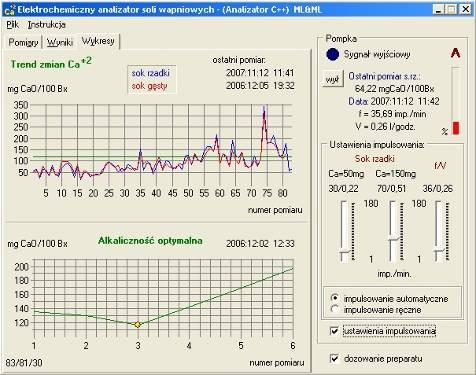Click the sok rzadki legend entry
476x375 pixels.
pos(150,73)
